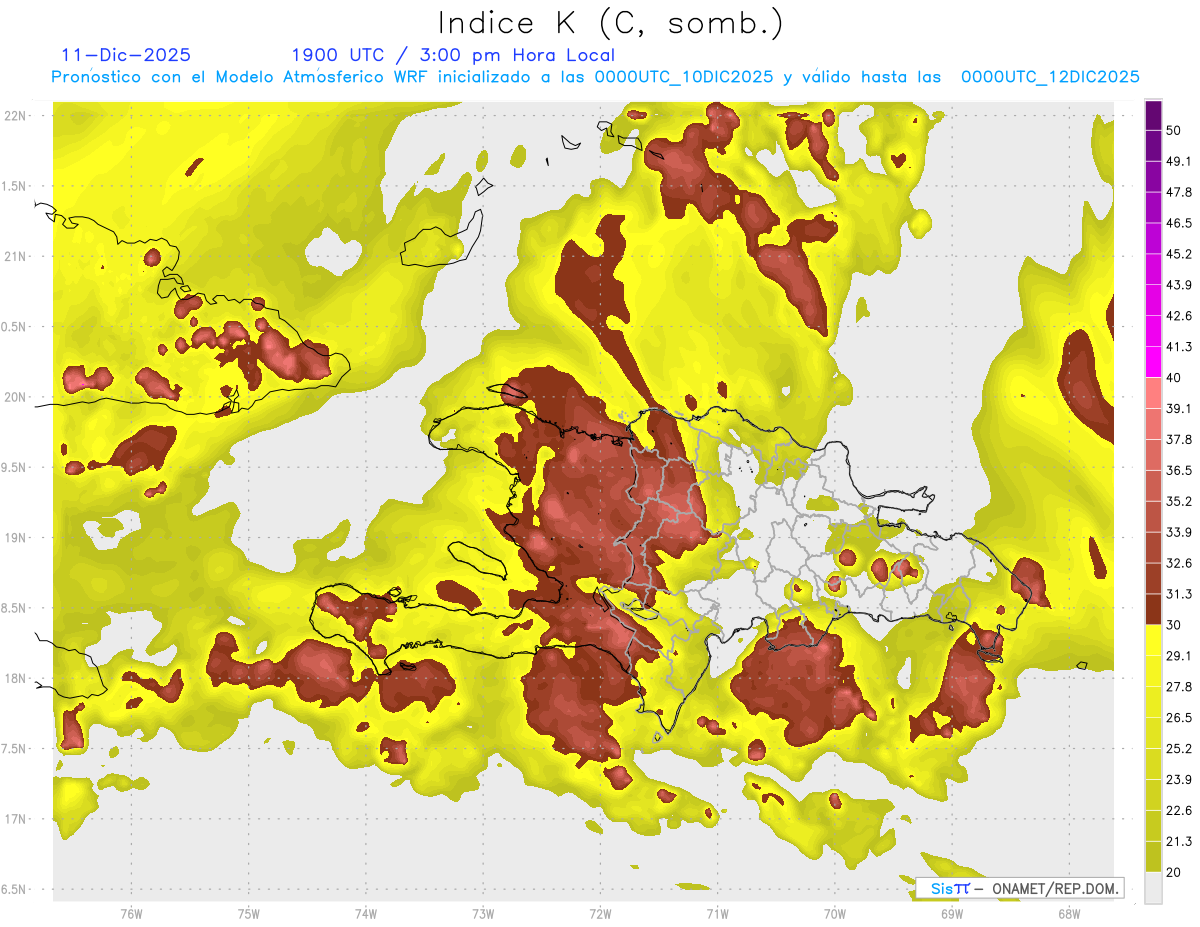
Task: Pick the bright magenta swatch between 40 and 41.3
Action: click(1153, 362)
